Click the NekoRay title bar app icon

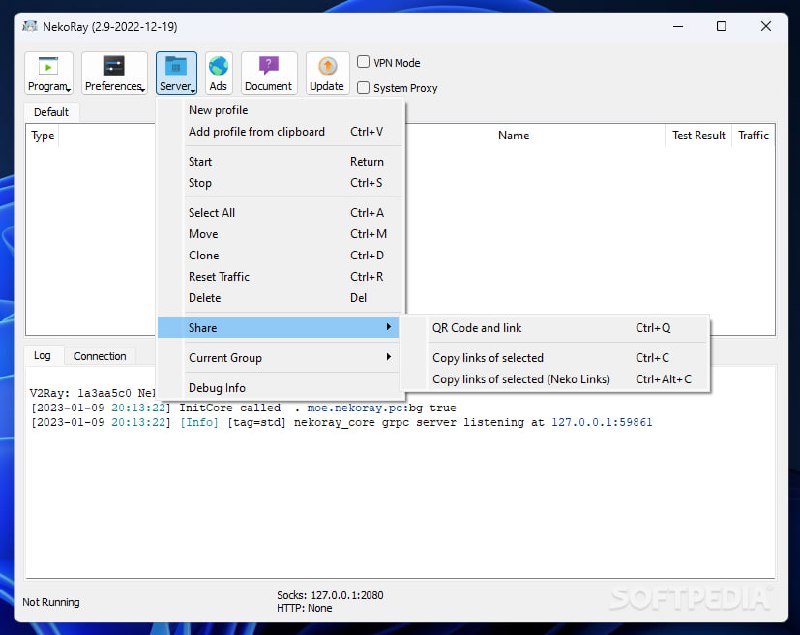click(x=30, y=26)
